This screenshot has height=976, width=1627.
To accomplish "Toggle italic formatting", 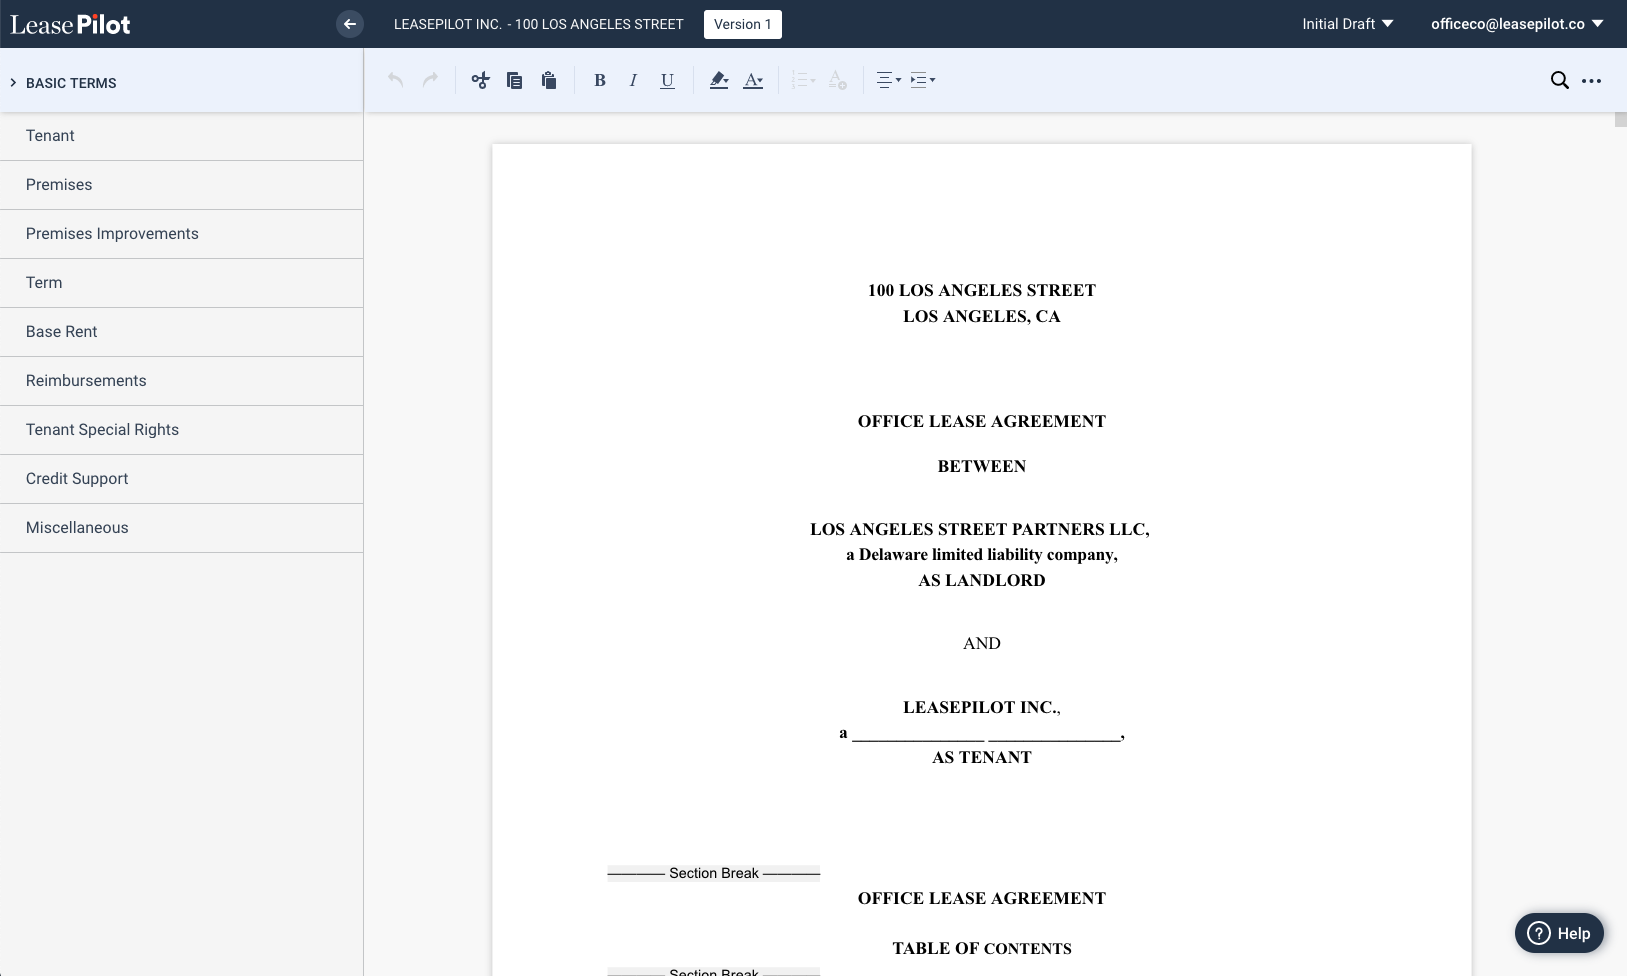I will point(633,80).
